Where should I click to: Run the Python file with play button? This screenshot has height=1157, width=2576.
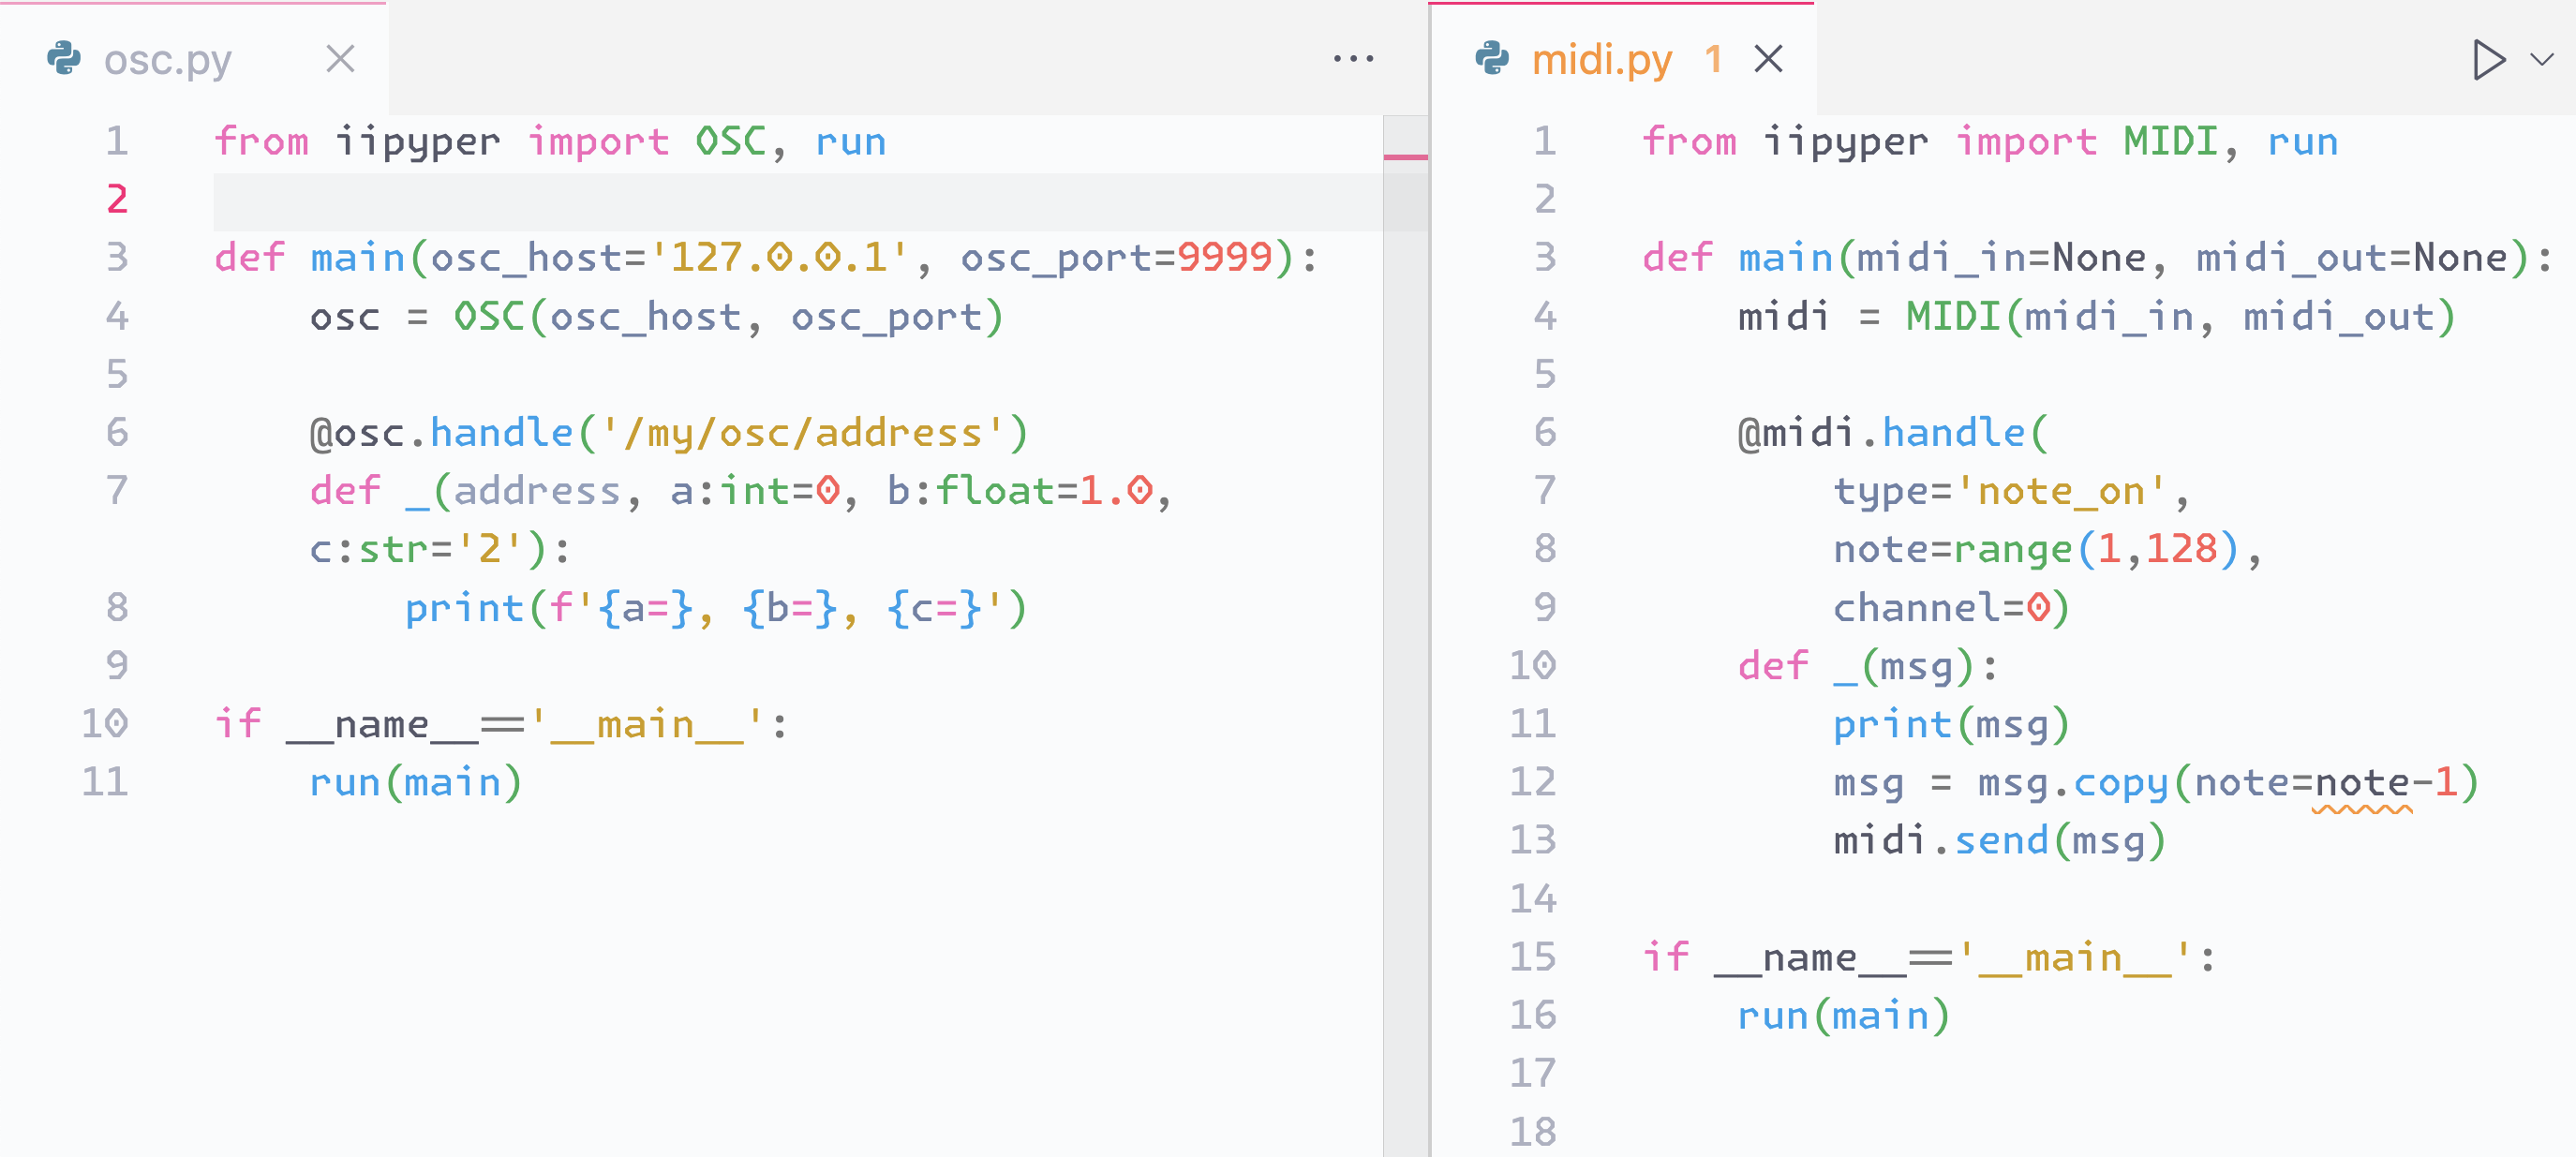(x=2488, y=59)
